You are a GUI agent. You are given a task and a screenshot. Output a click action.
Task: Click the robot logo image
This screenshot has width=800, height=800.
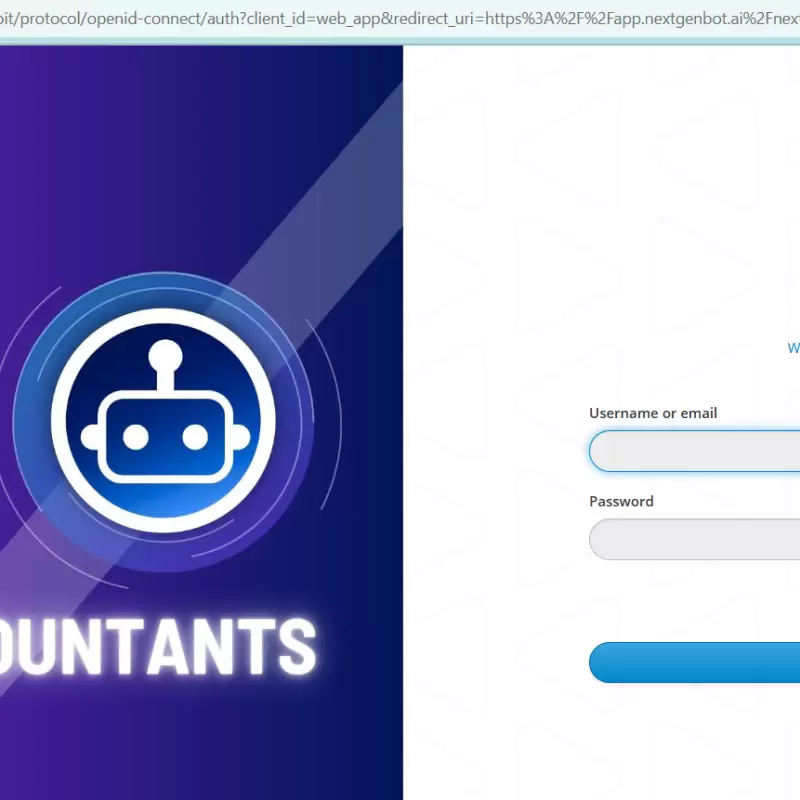163,421
